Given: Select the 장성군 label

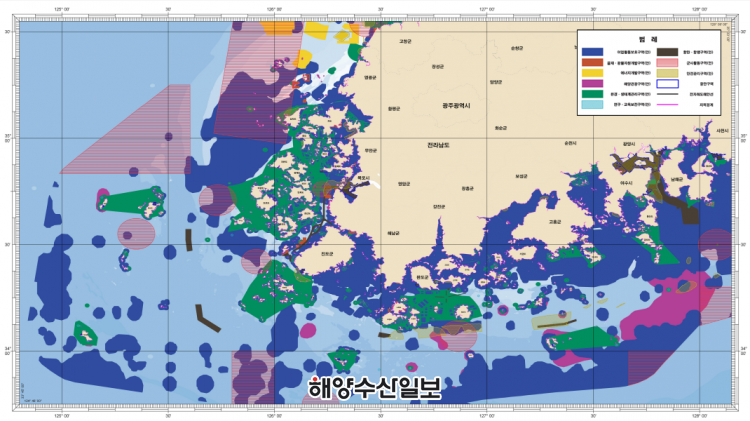Looking at the screenshot, I should tap(438, 66).
